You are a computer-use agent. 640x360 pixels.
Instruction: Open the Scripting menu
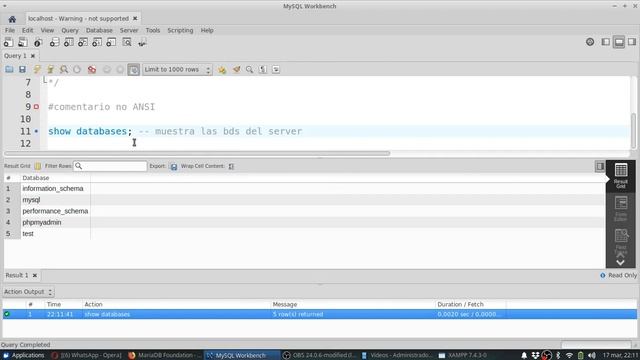pyautogui.click(x=180, y=30)
